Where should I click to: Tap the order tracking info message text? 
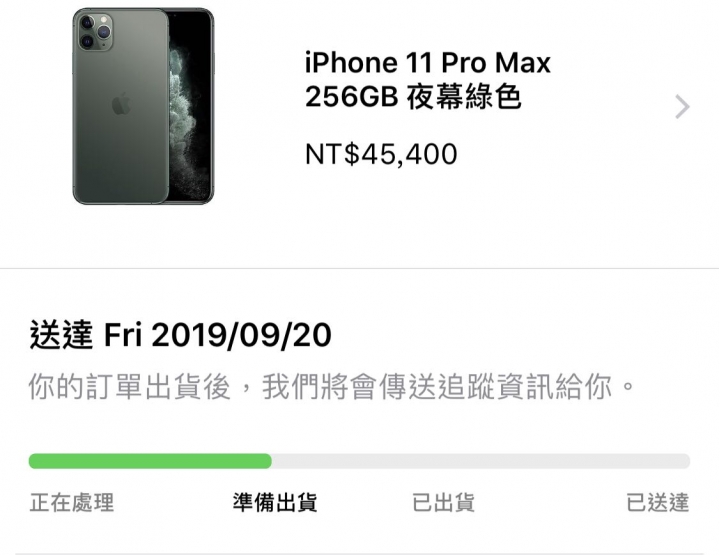[x=332, y=387]
